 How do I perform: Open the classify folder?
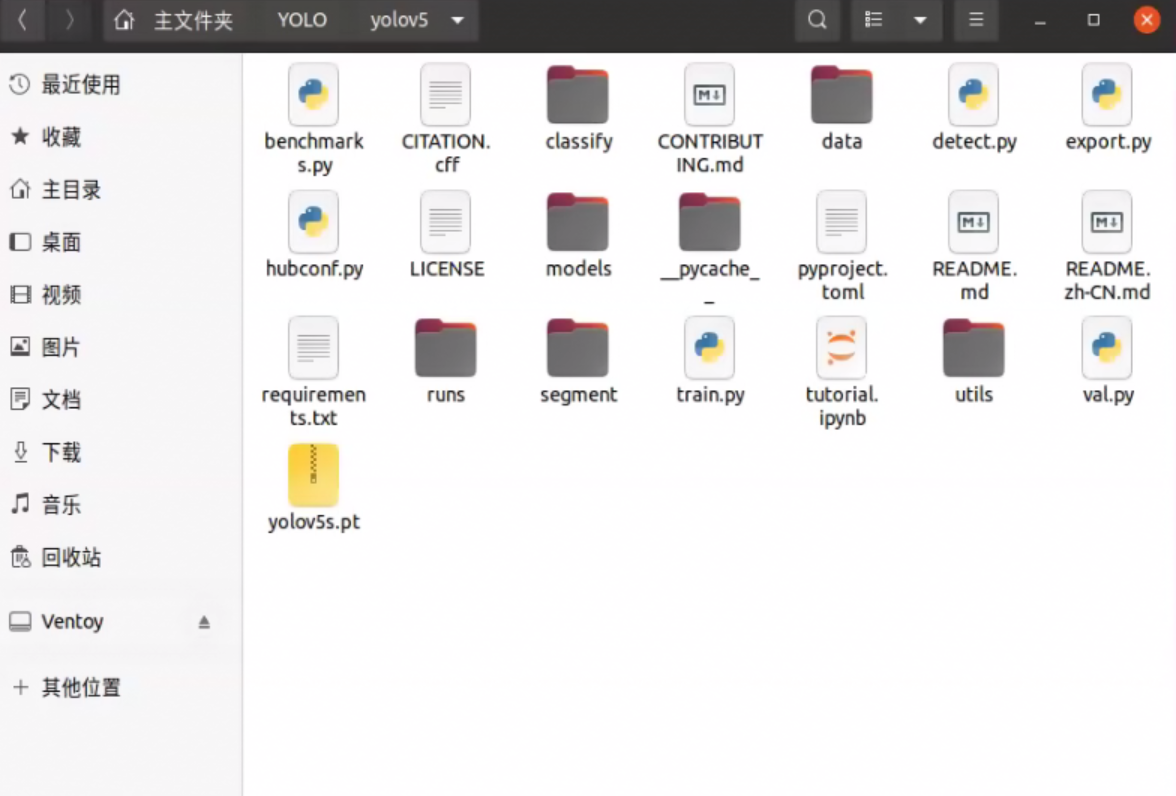point(578,95)
